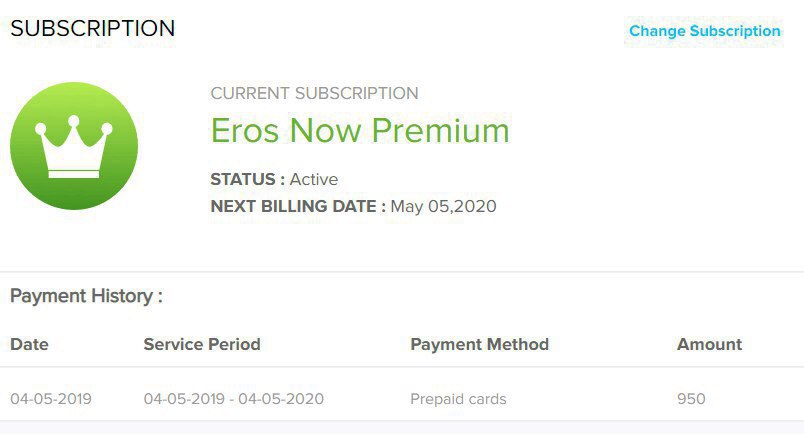The width and height of the screenshot is (804, 434).
Task: Click the green crown premium icon
Action: [74, 146]
